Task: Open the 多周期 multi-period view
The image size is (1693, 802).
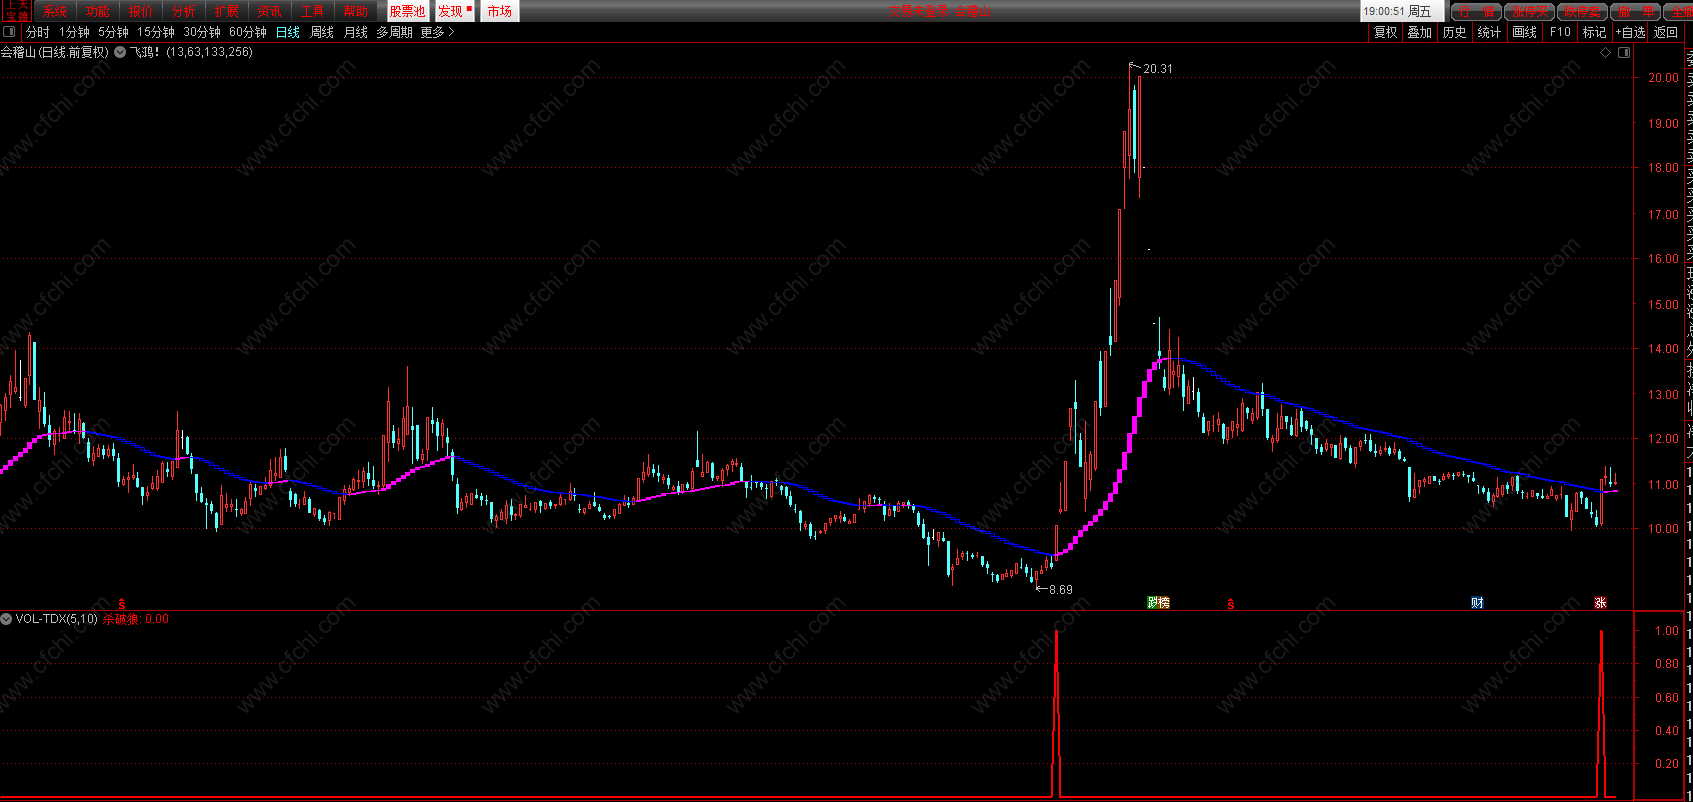Action: click(x=395, y=32)
